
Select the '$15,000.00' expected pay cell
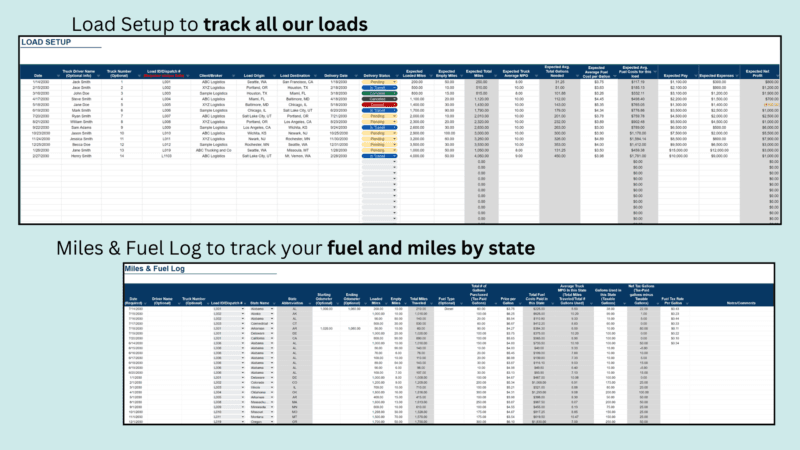tap(679, 151)
